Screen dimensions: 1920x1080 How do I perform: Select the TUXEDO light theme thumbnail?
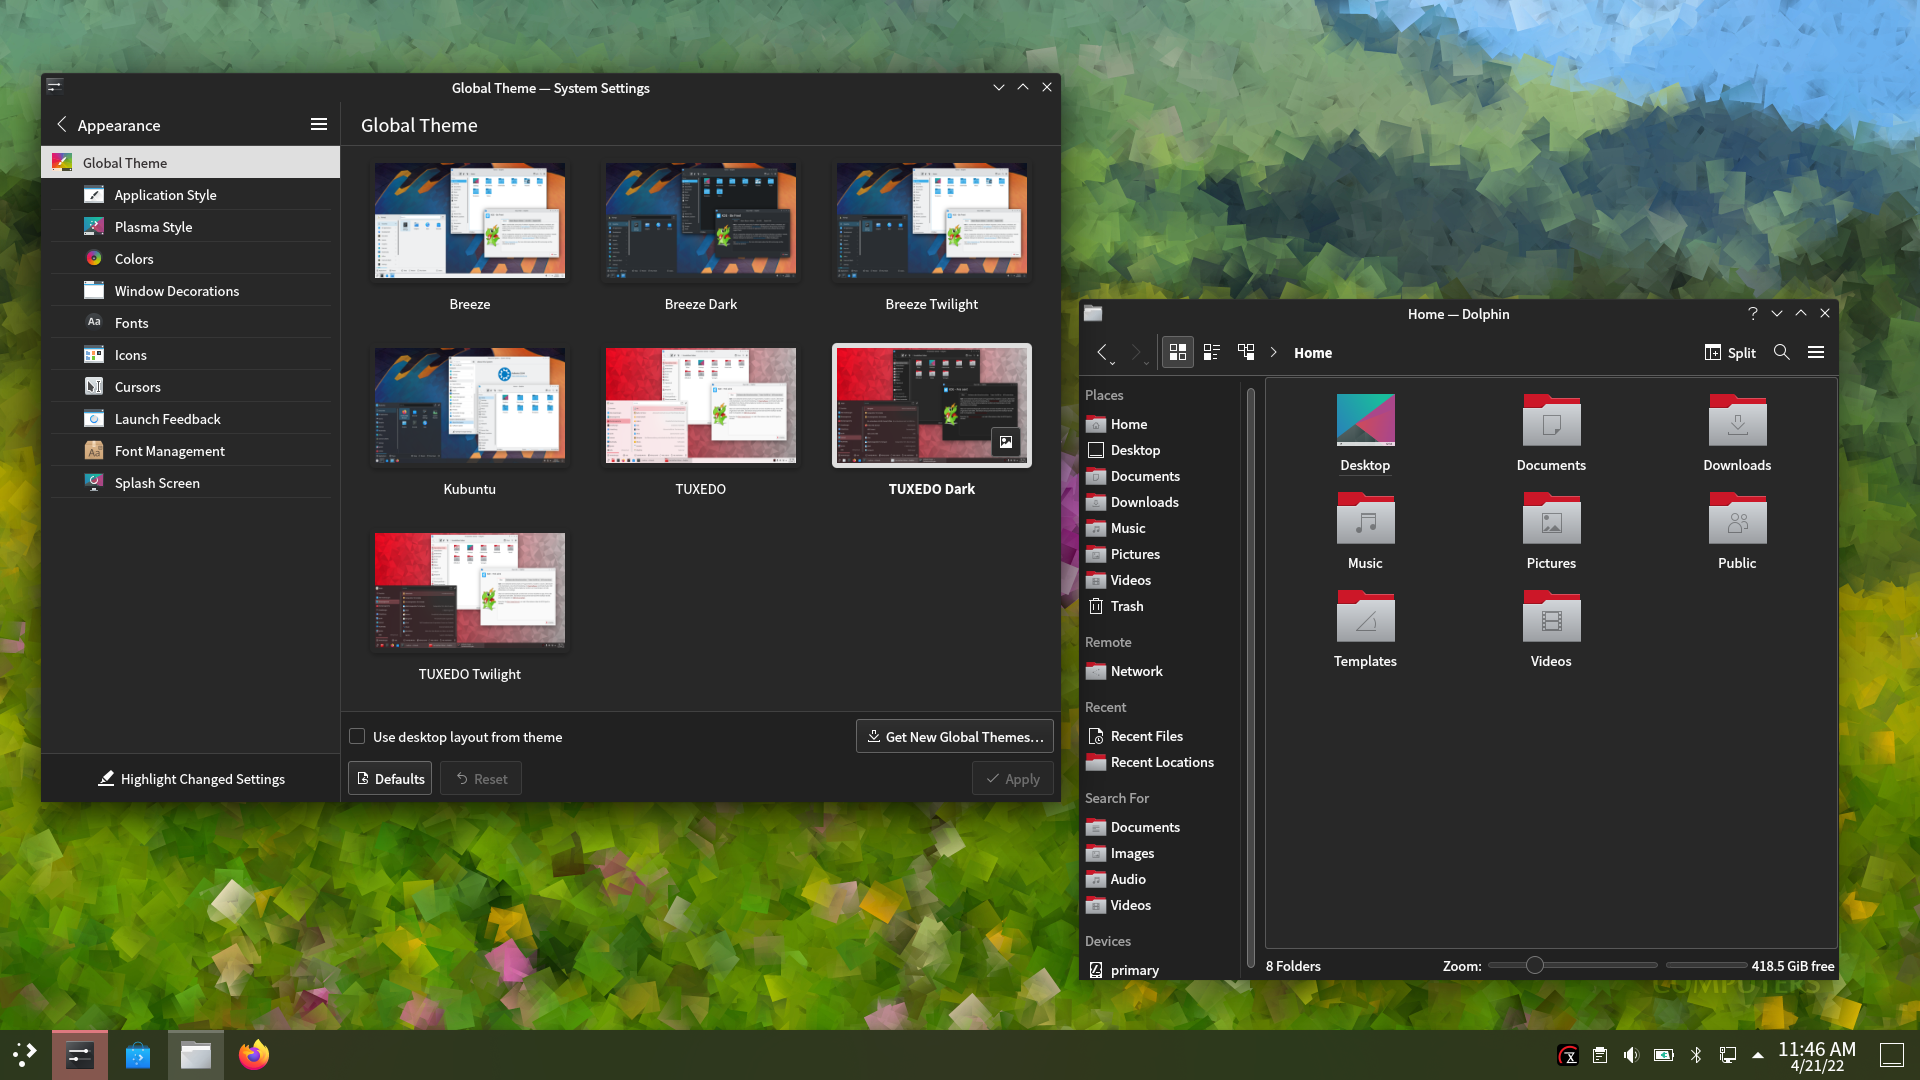coord(701,405)
